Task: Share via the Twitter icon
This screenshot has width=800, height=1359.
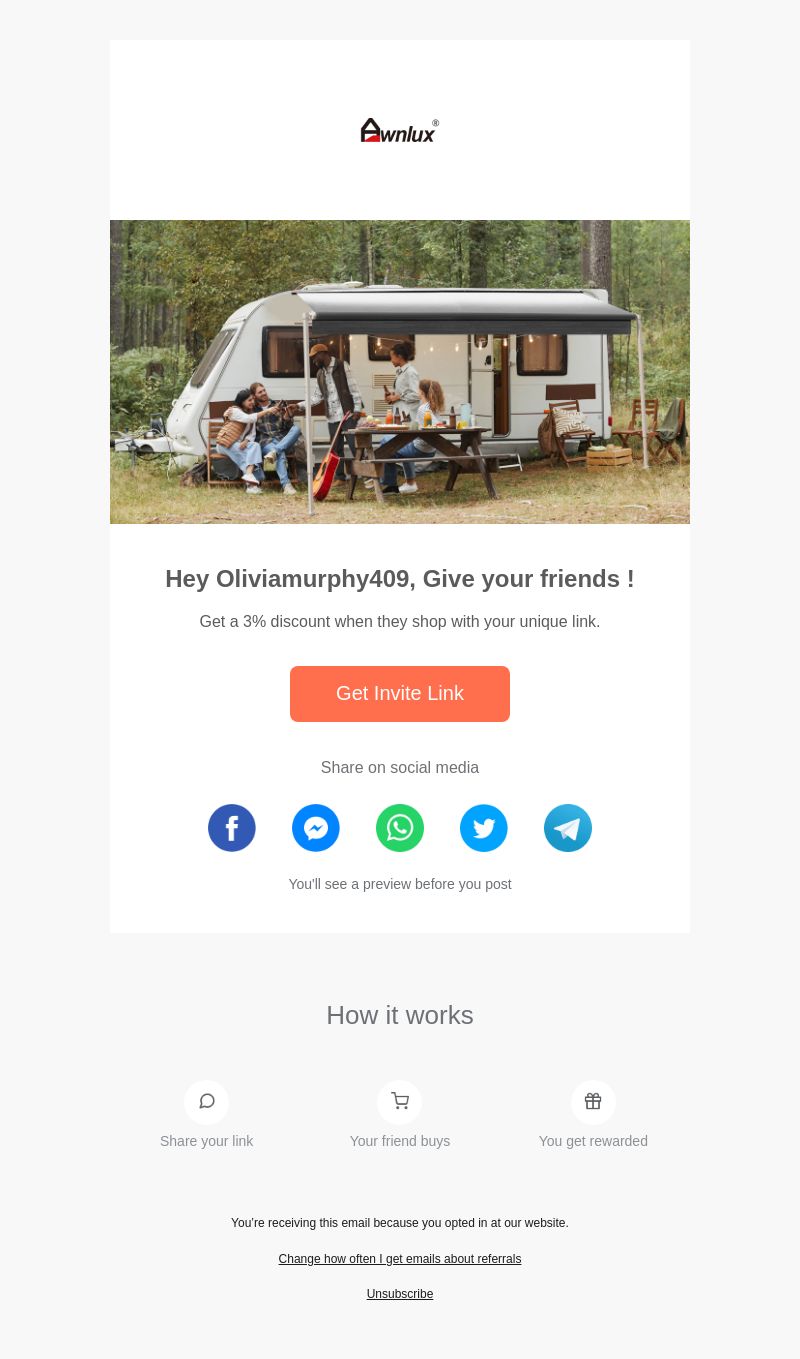Action: 484,828
